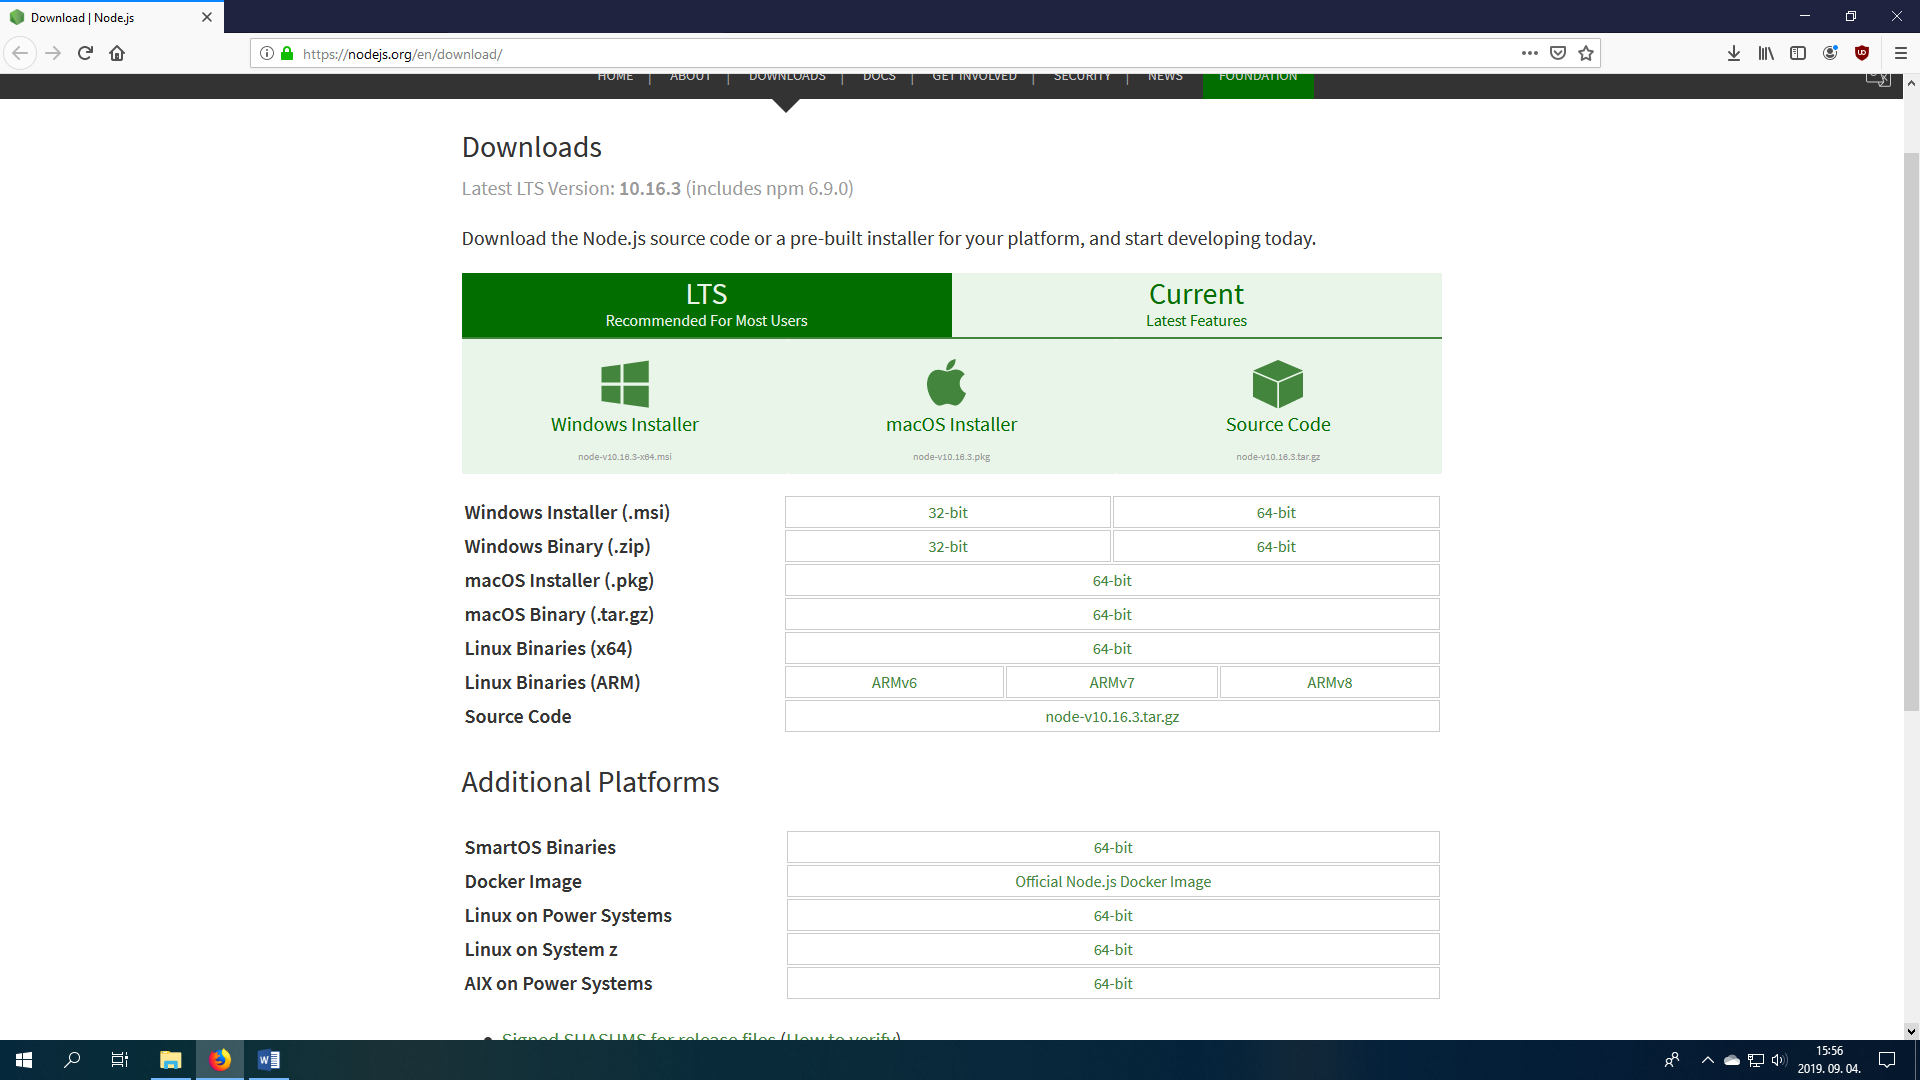
Task: Download AIX on Power Systems 64-bit
Action: 1113,983
